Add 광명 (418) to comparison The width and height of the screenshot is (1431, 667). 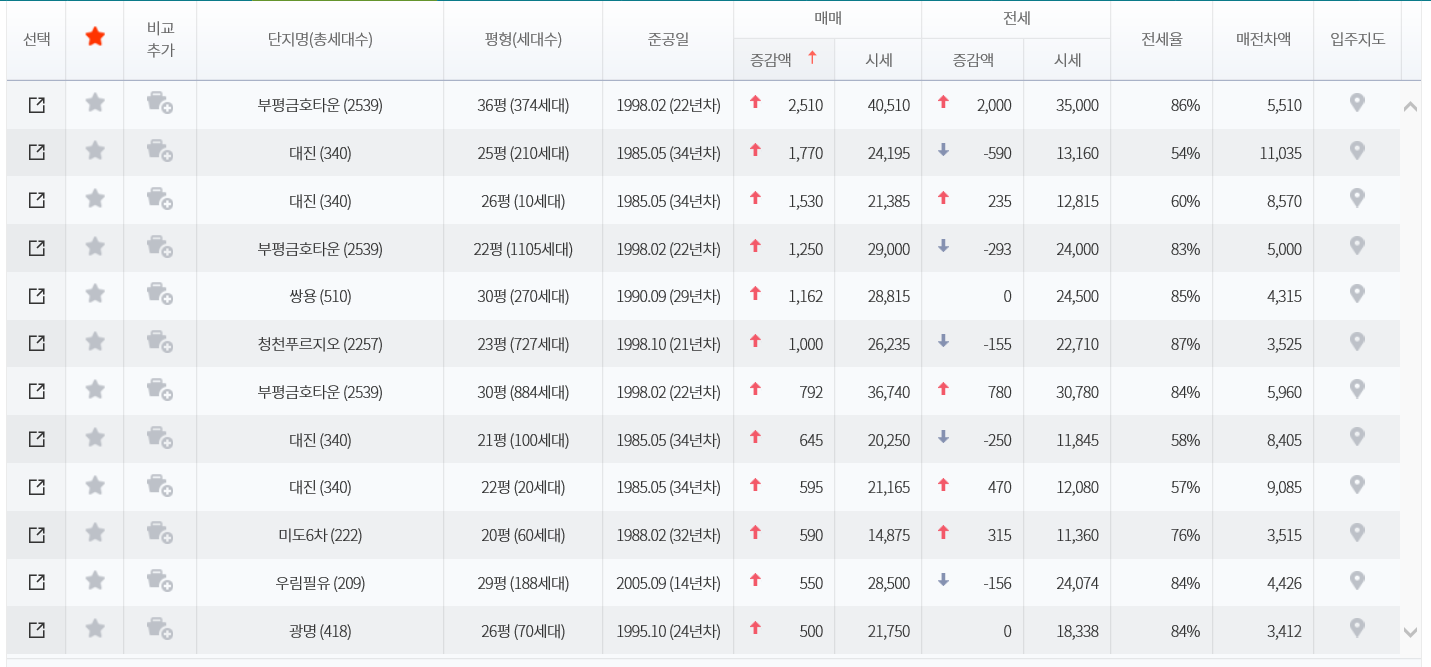coord(160,628)
